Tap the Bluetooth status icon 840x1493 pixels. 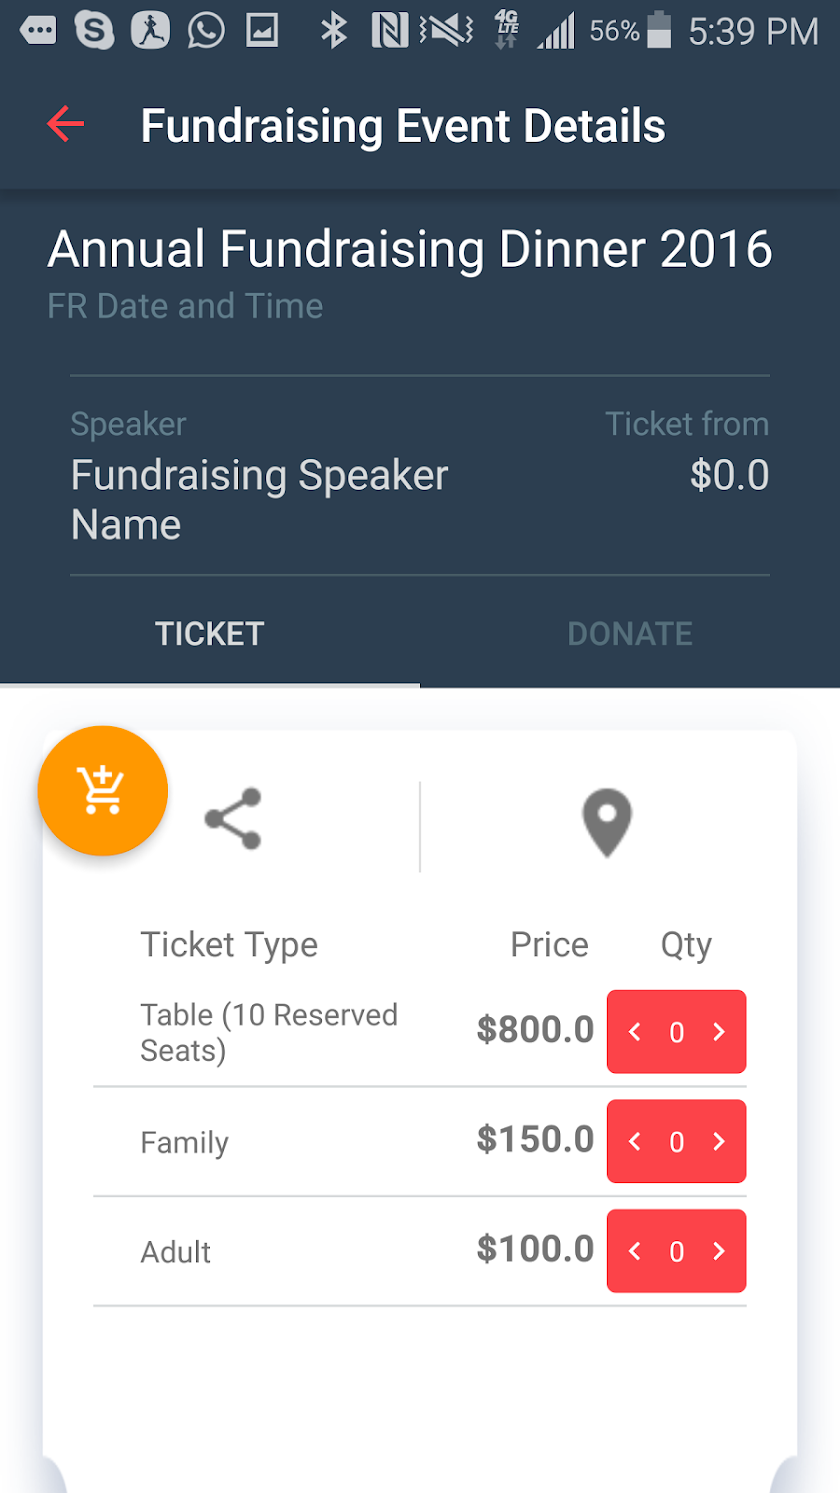[x=333, y=31]
